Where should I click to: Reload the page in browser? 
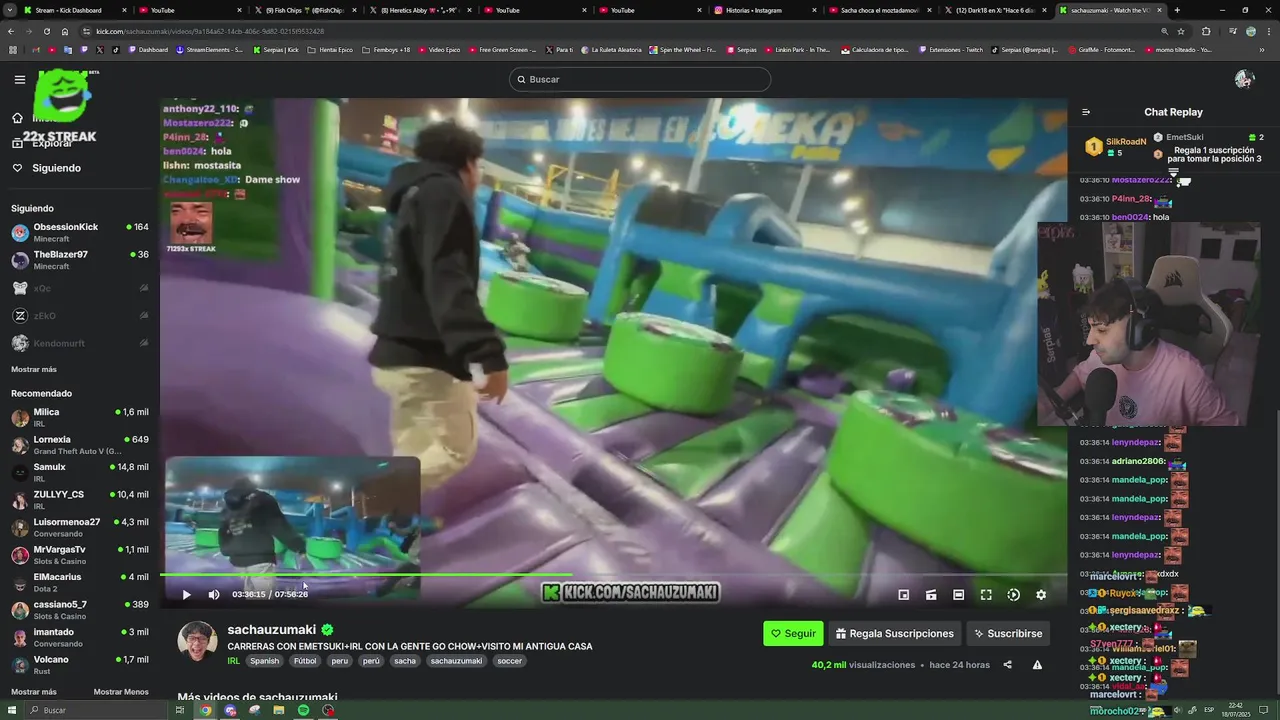[46, 31]
